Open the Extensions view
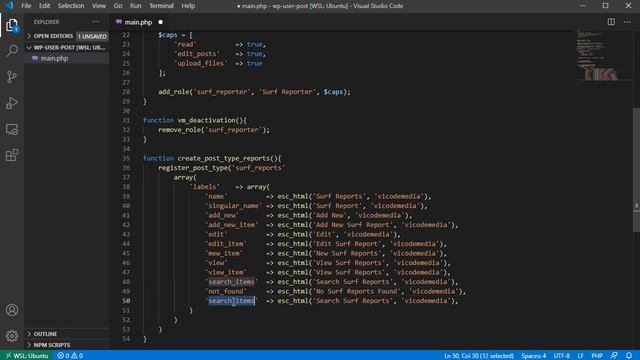Image resolution: width=640 pixels, height=360 pixels. (x=12, y=155)
